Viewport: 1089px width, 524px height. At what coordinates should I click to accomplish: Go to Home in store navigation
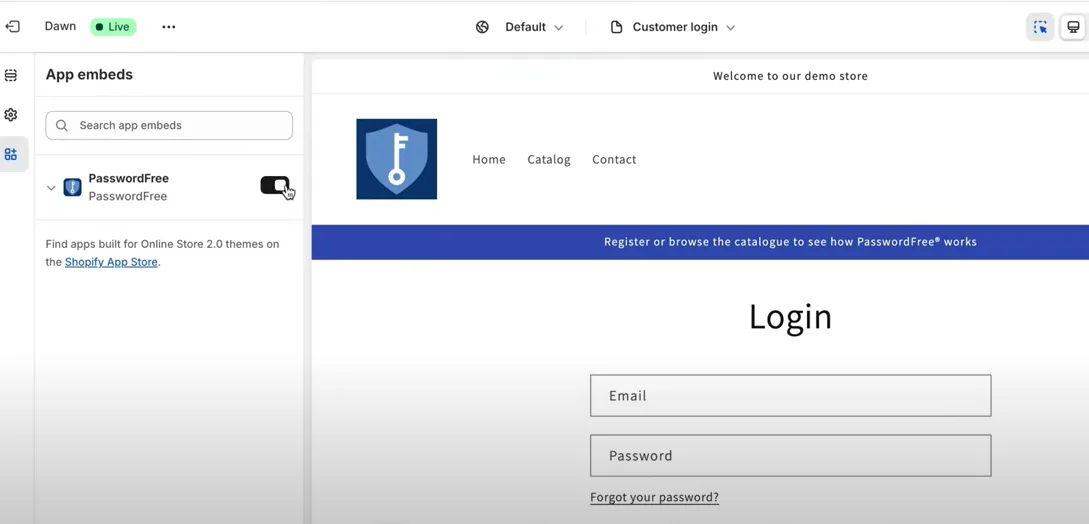pyautogui.click(x=489, y=159)
